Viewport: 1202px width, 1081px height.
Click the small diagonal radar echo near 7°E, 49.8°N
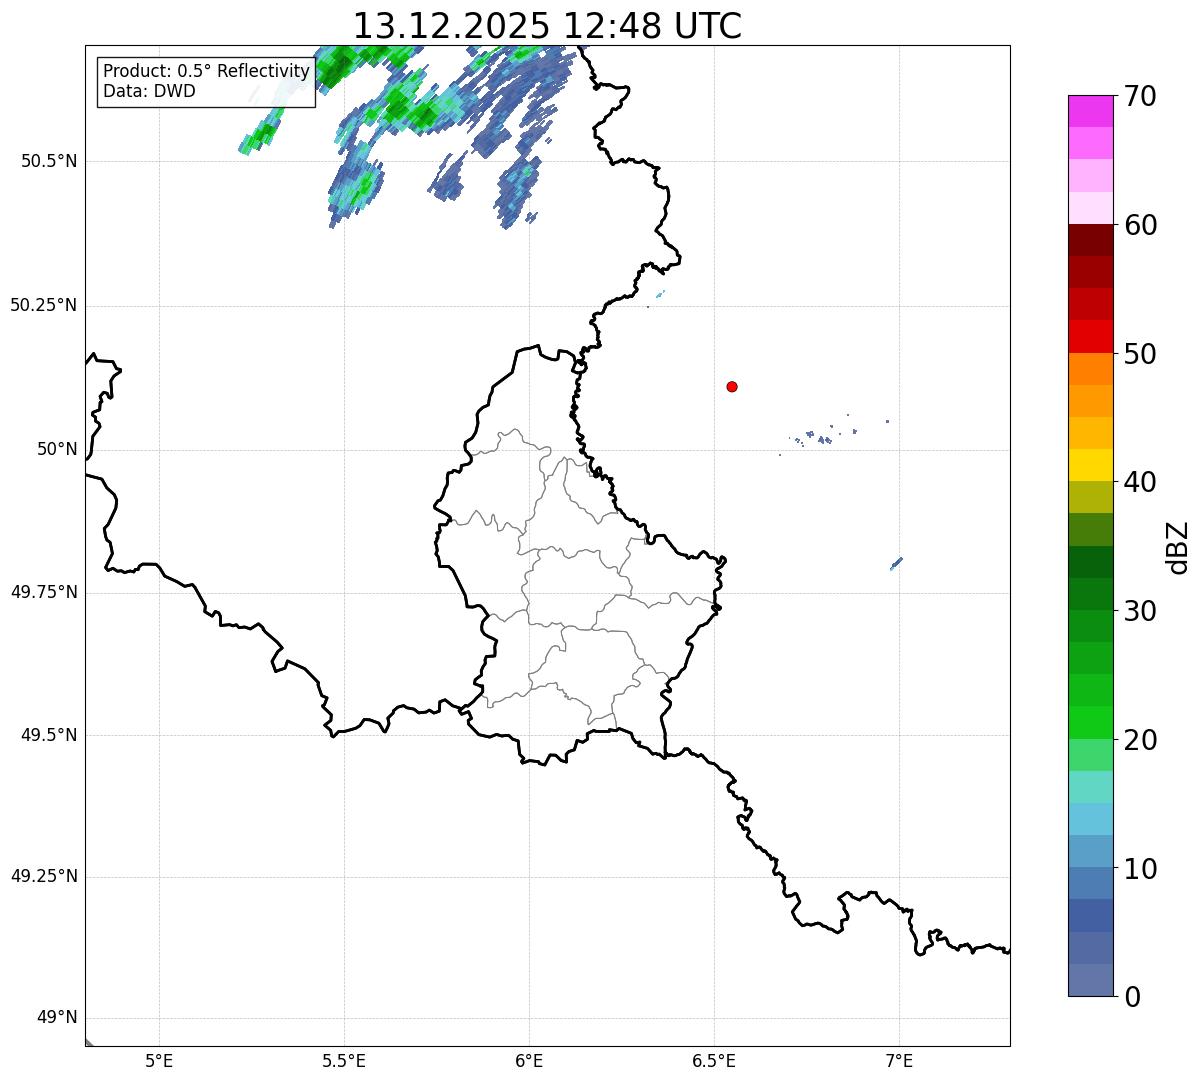point(896,564)
